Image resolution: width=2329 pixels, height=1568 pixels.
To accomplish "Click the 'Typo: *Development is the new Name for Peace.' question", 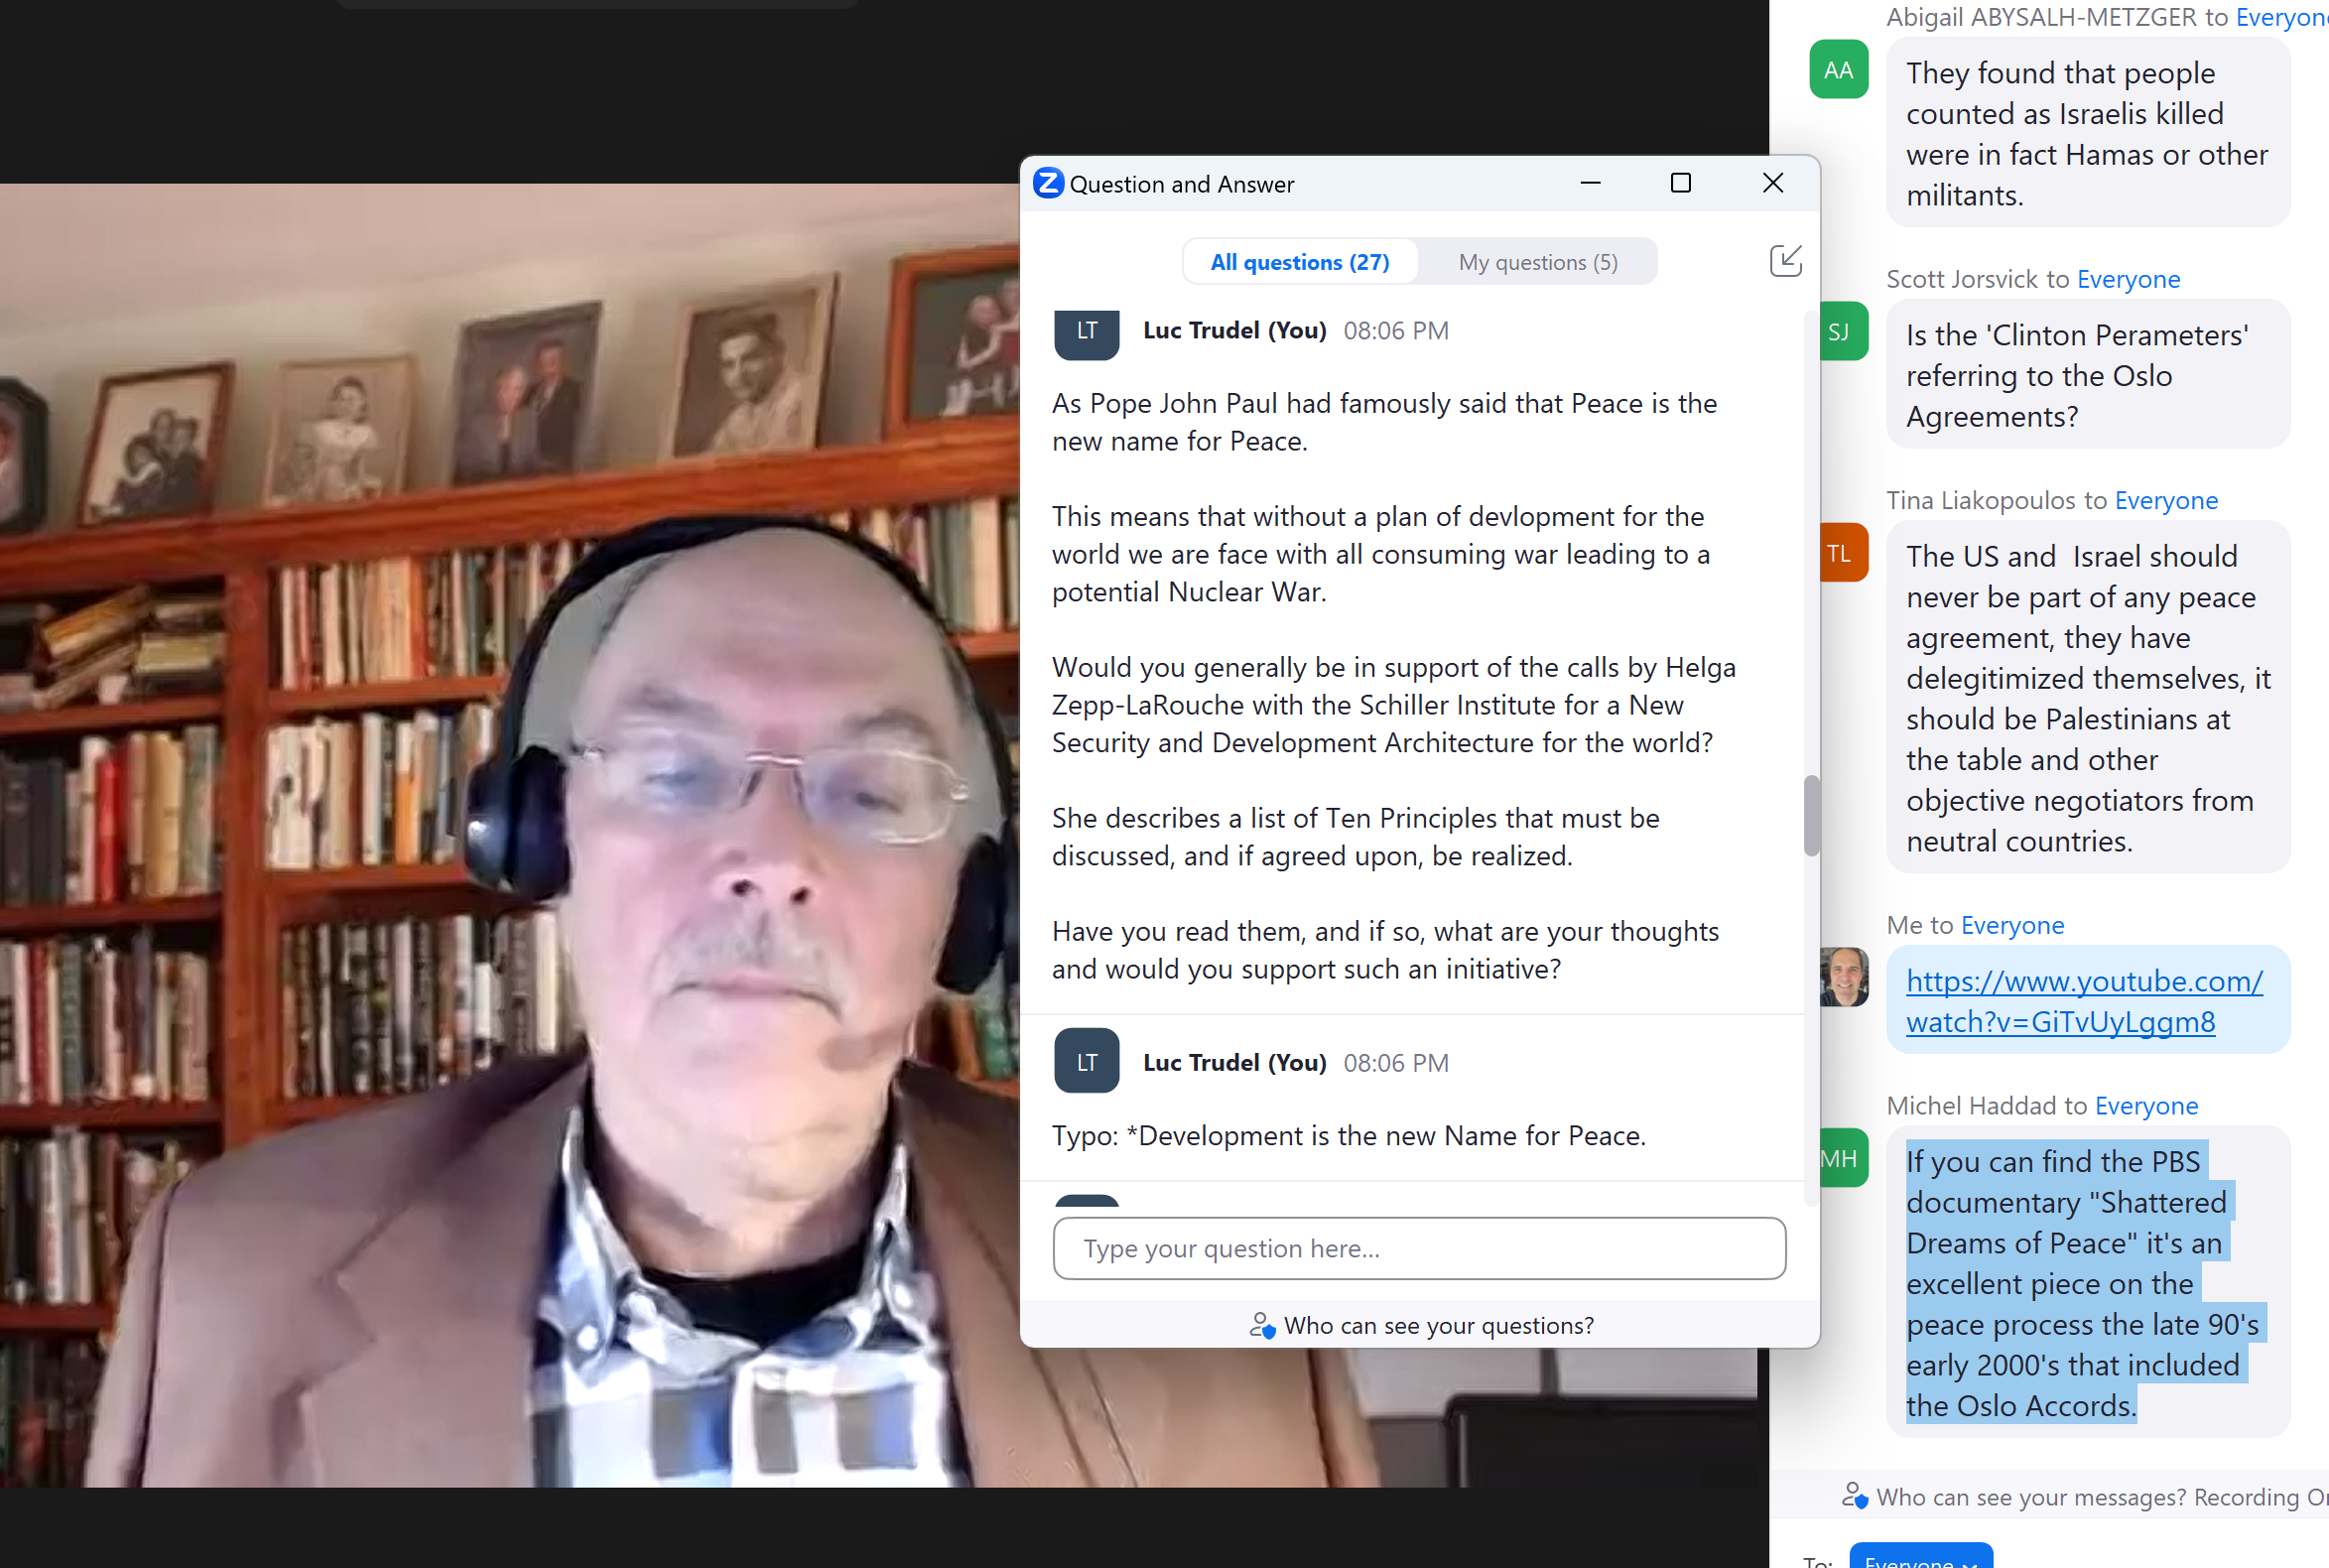I will coord(1348,1136).
